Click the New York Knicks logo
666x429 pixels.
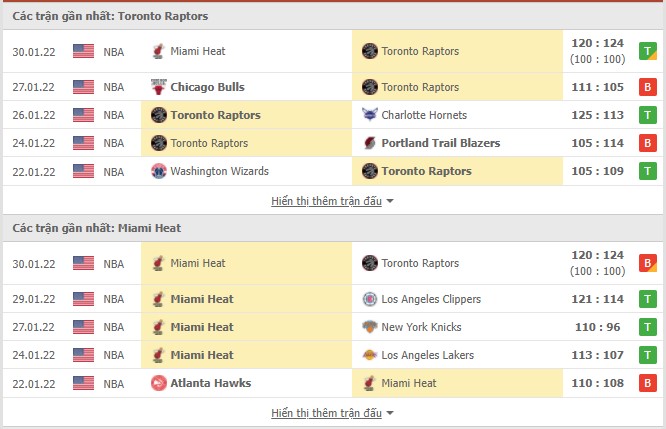click(x=370, y=327)
